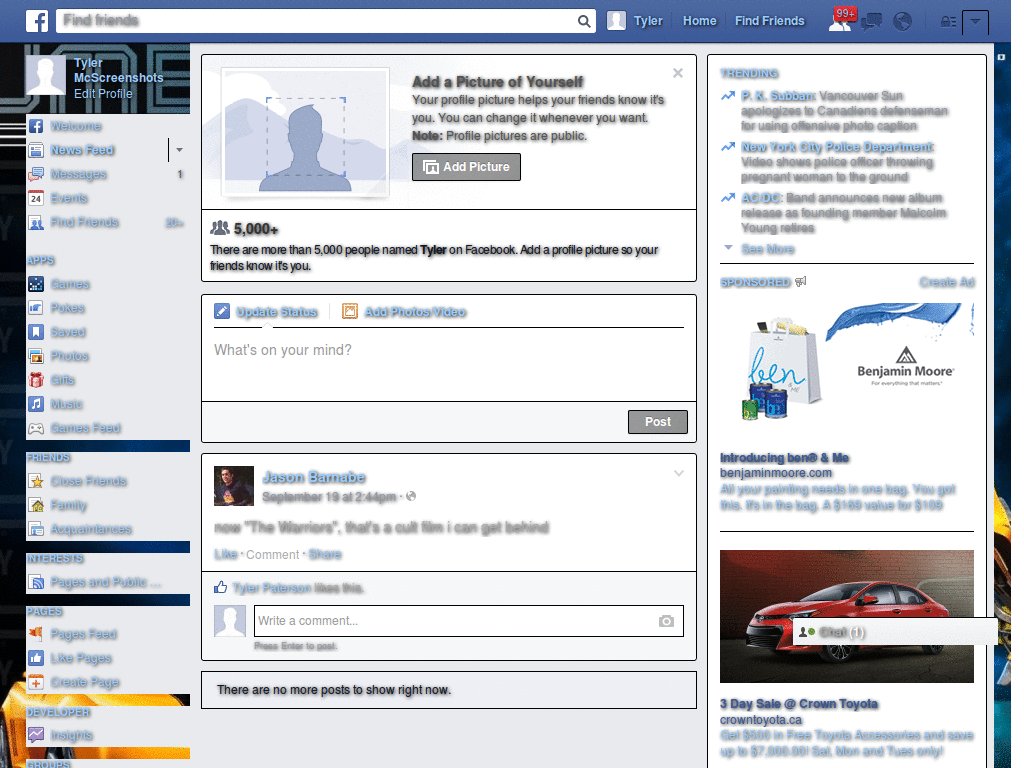Open AC/DC trending topic
The image size is (1024, 768).
click(761, 198)
